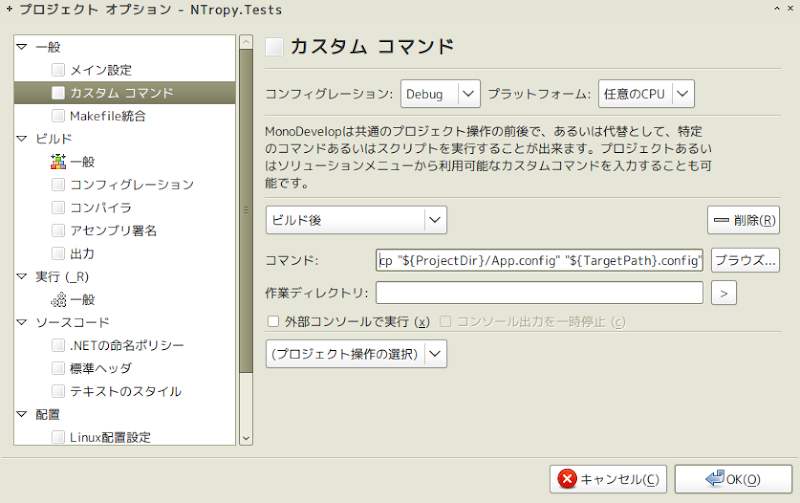
Task: Click the icon beside 標準ヘッダ
Action: [x=58, y=368]
